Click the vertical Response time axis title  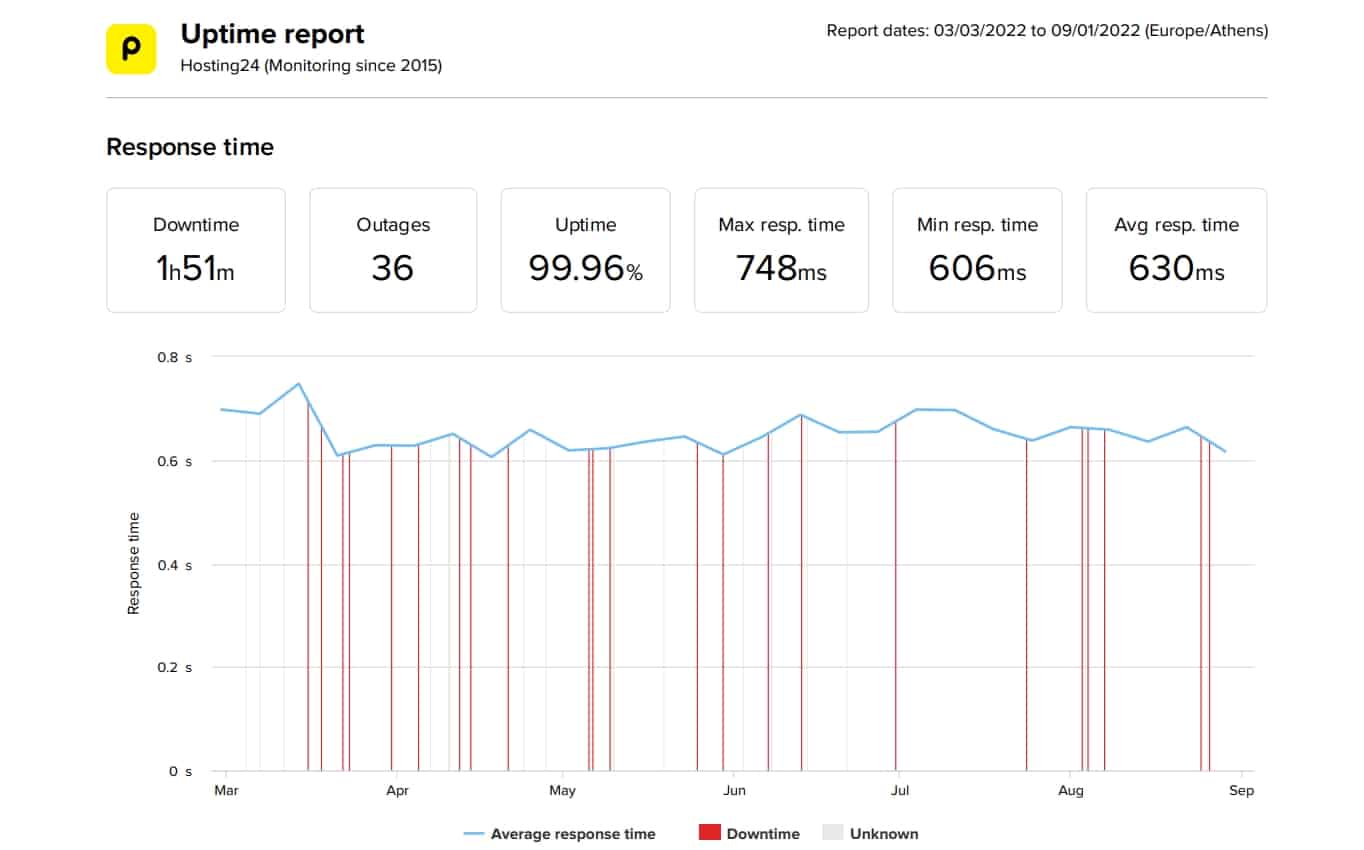[x=134, y=563]
